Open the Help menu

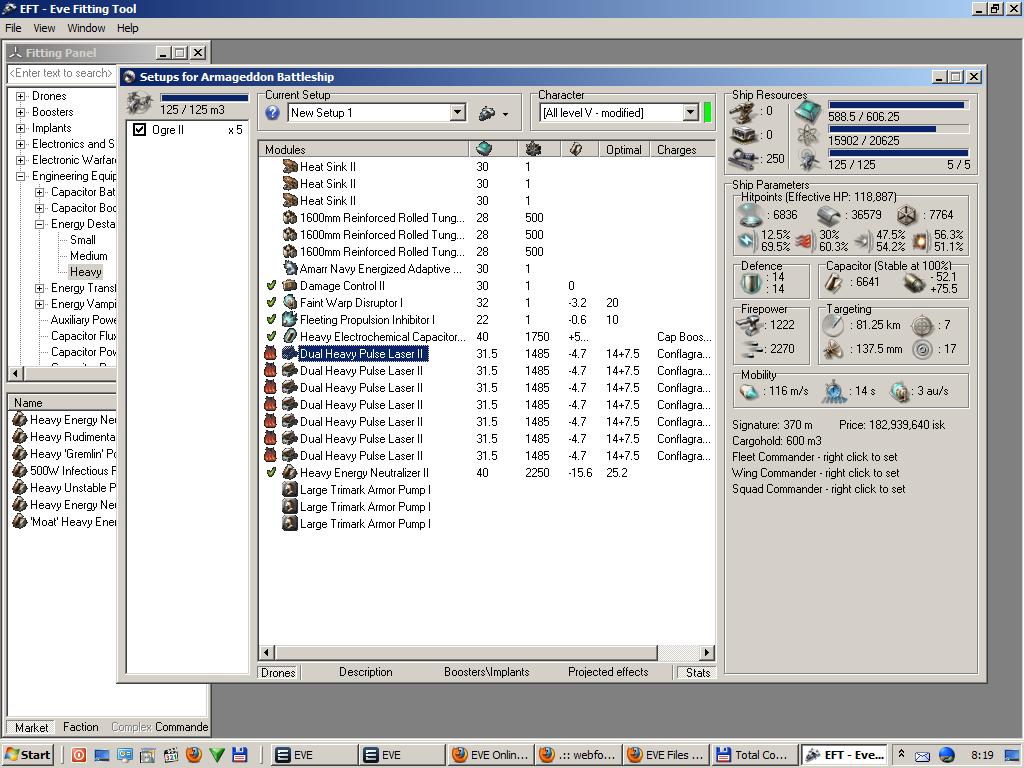[127, 28]
